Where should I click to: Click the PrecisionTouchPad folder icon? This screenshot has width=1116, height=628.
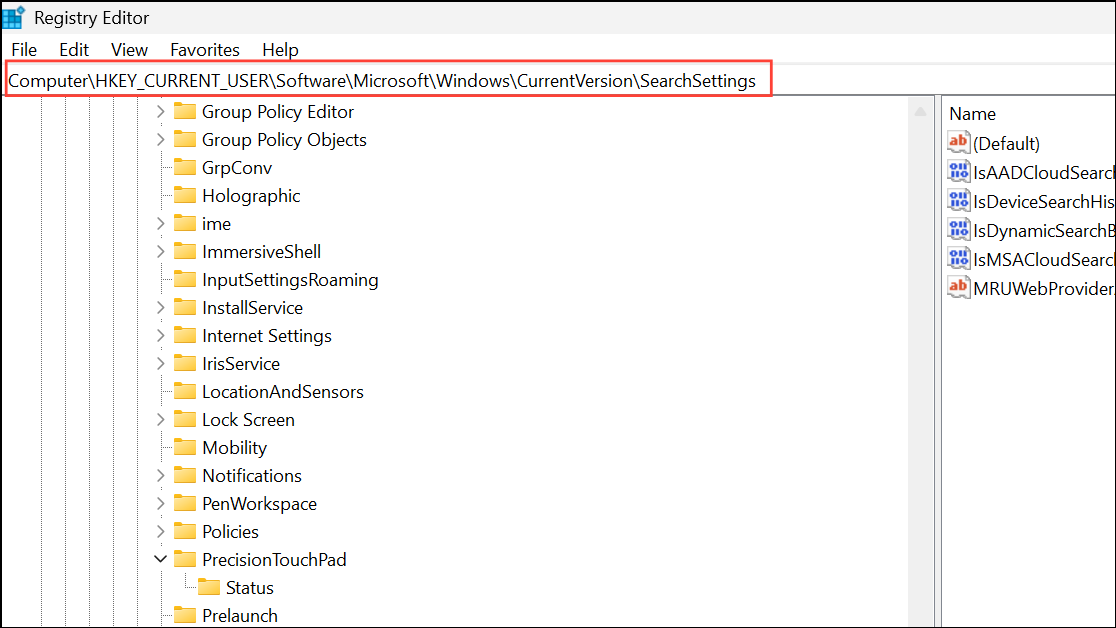pos(185,559)
